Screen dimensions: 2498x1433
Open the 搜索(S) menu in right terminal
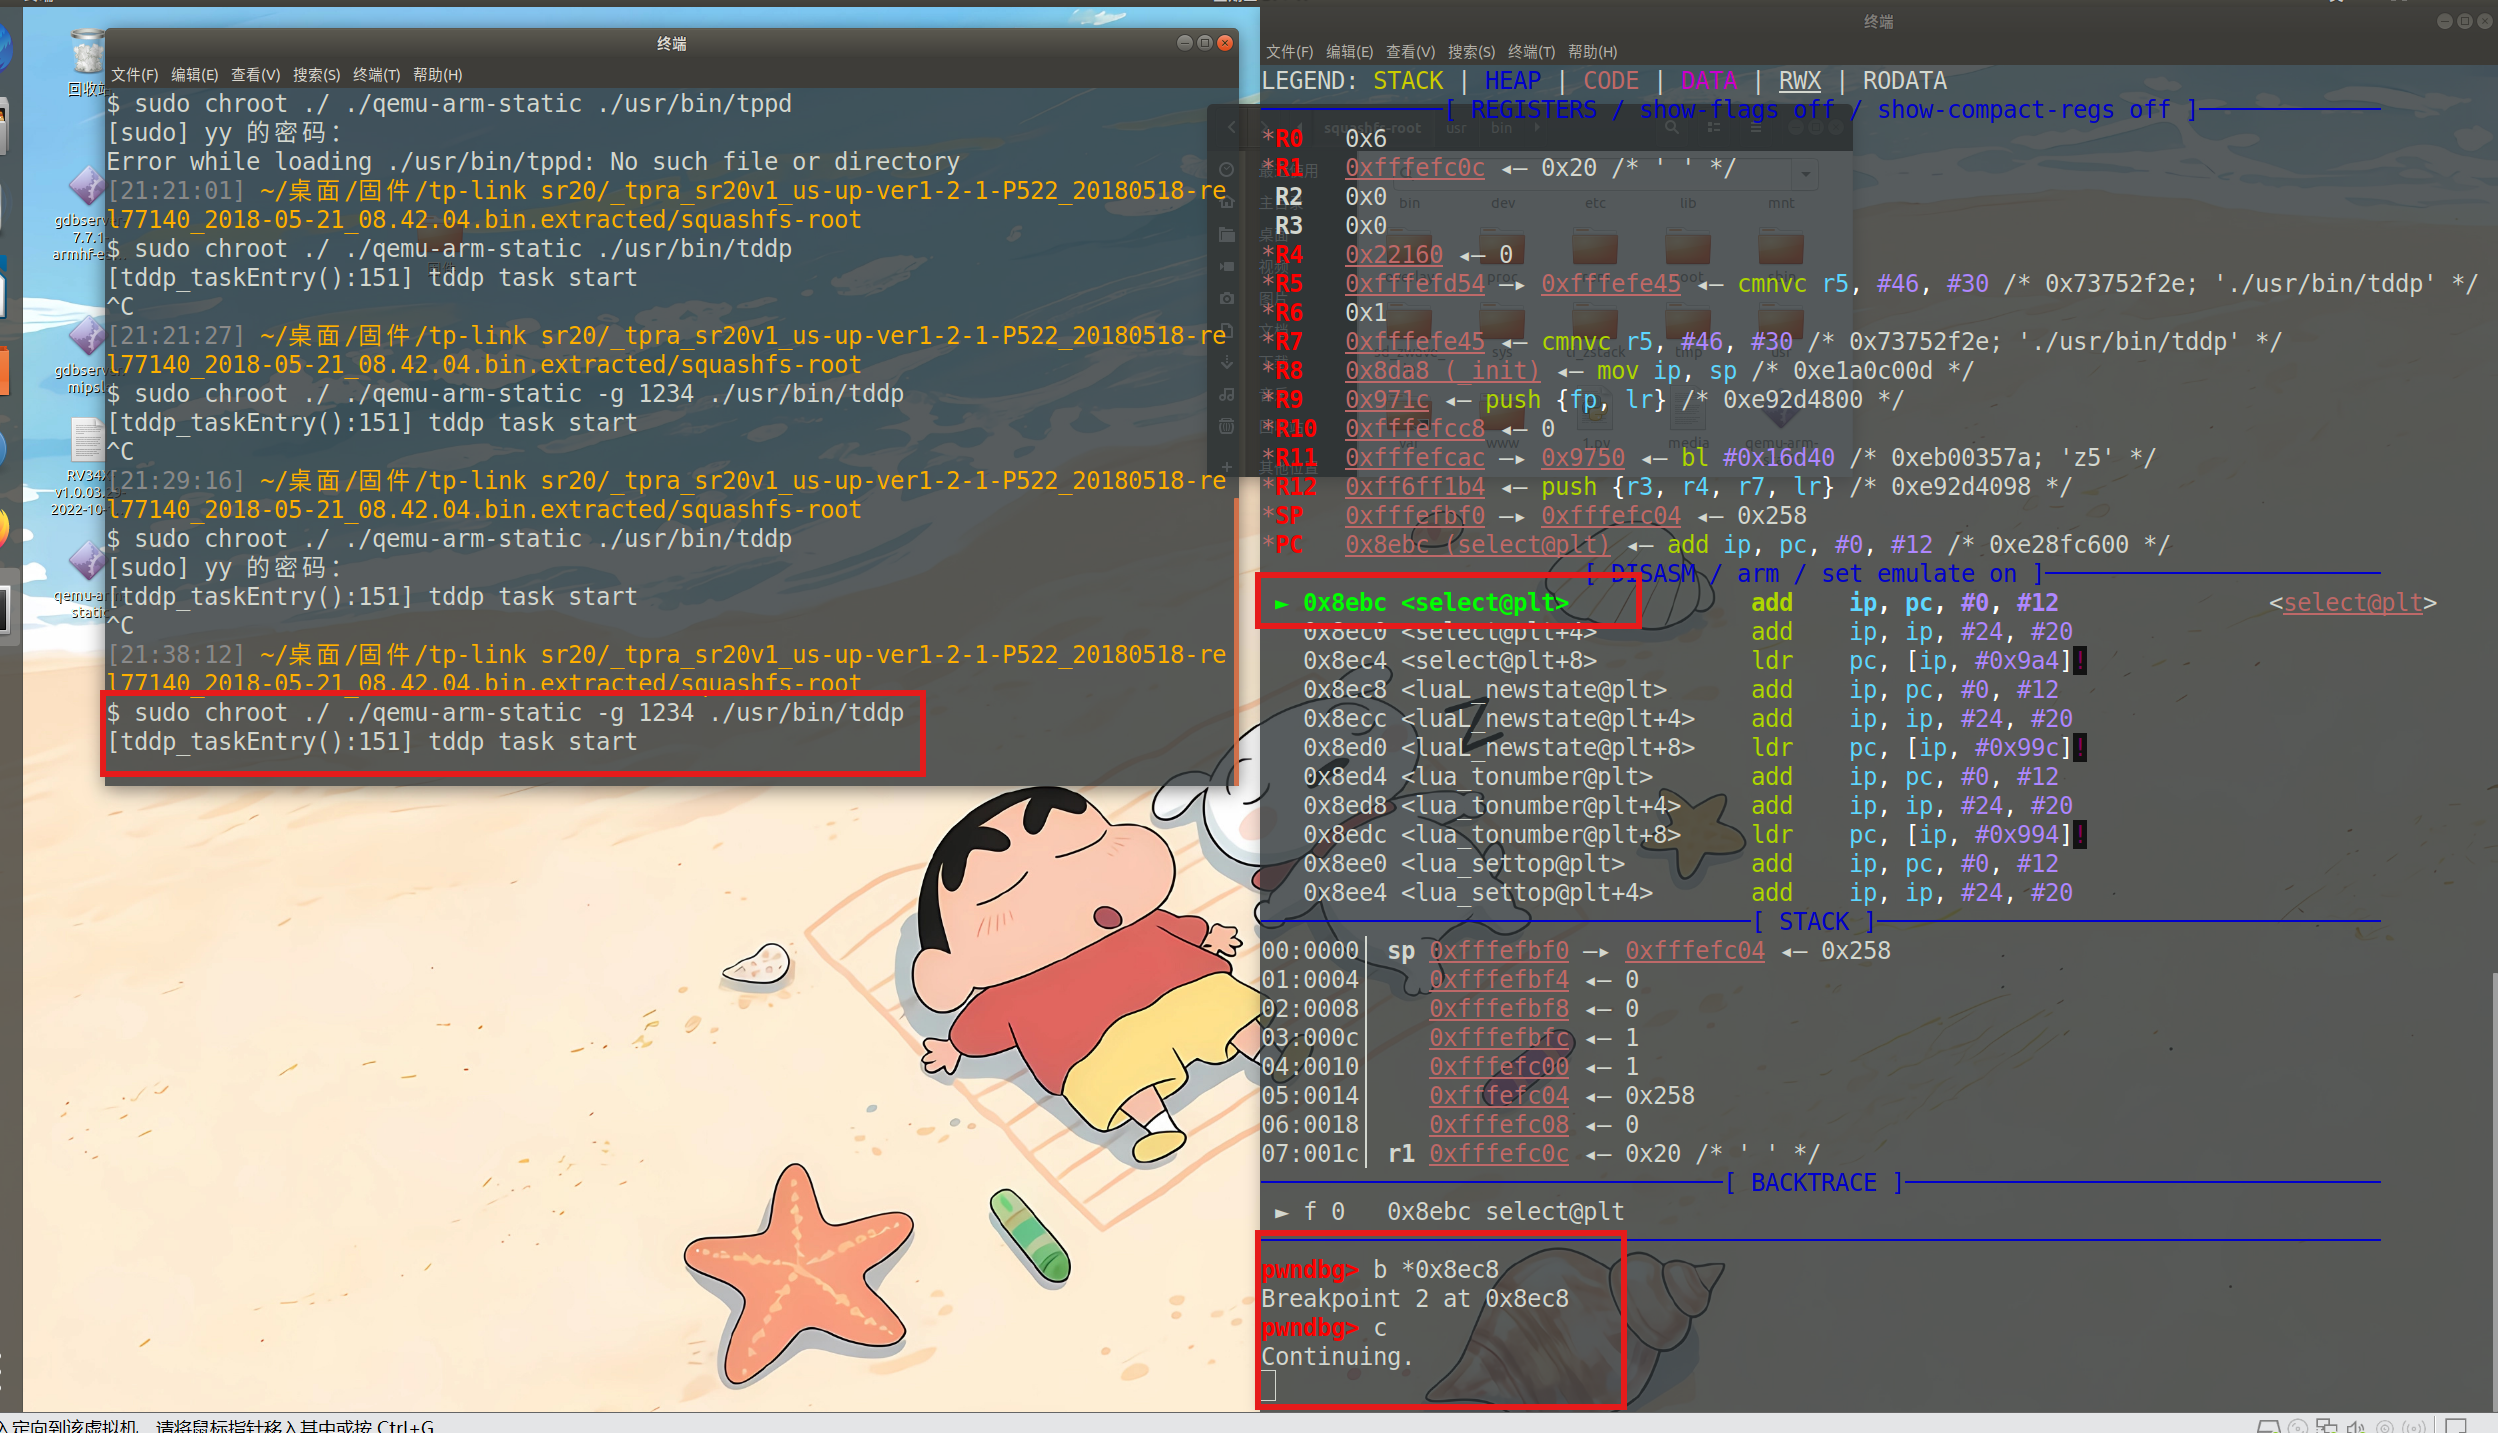click(x=1471, y=52)
